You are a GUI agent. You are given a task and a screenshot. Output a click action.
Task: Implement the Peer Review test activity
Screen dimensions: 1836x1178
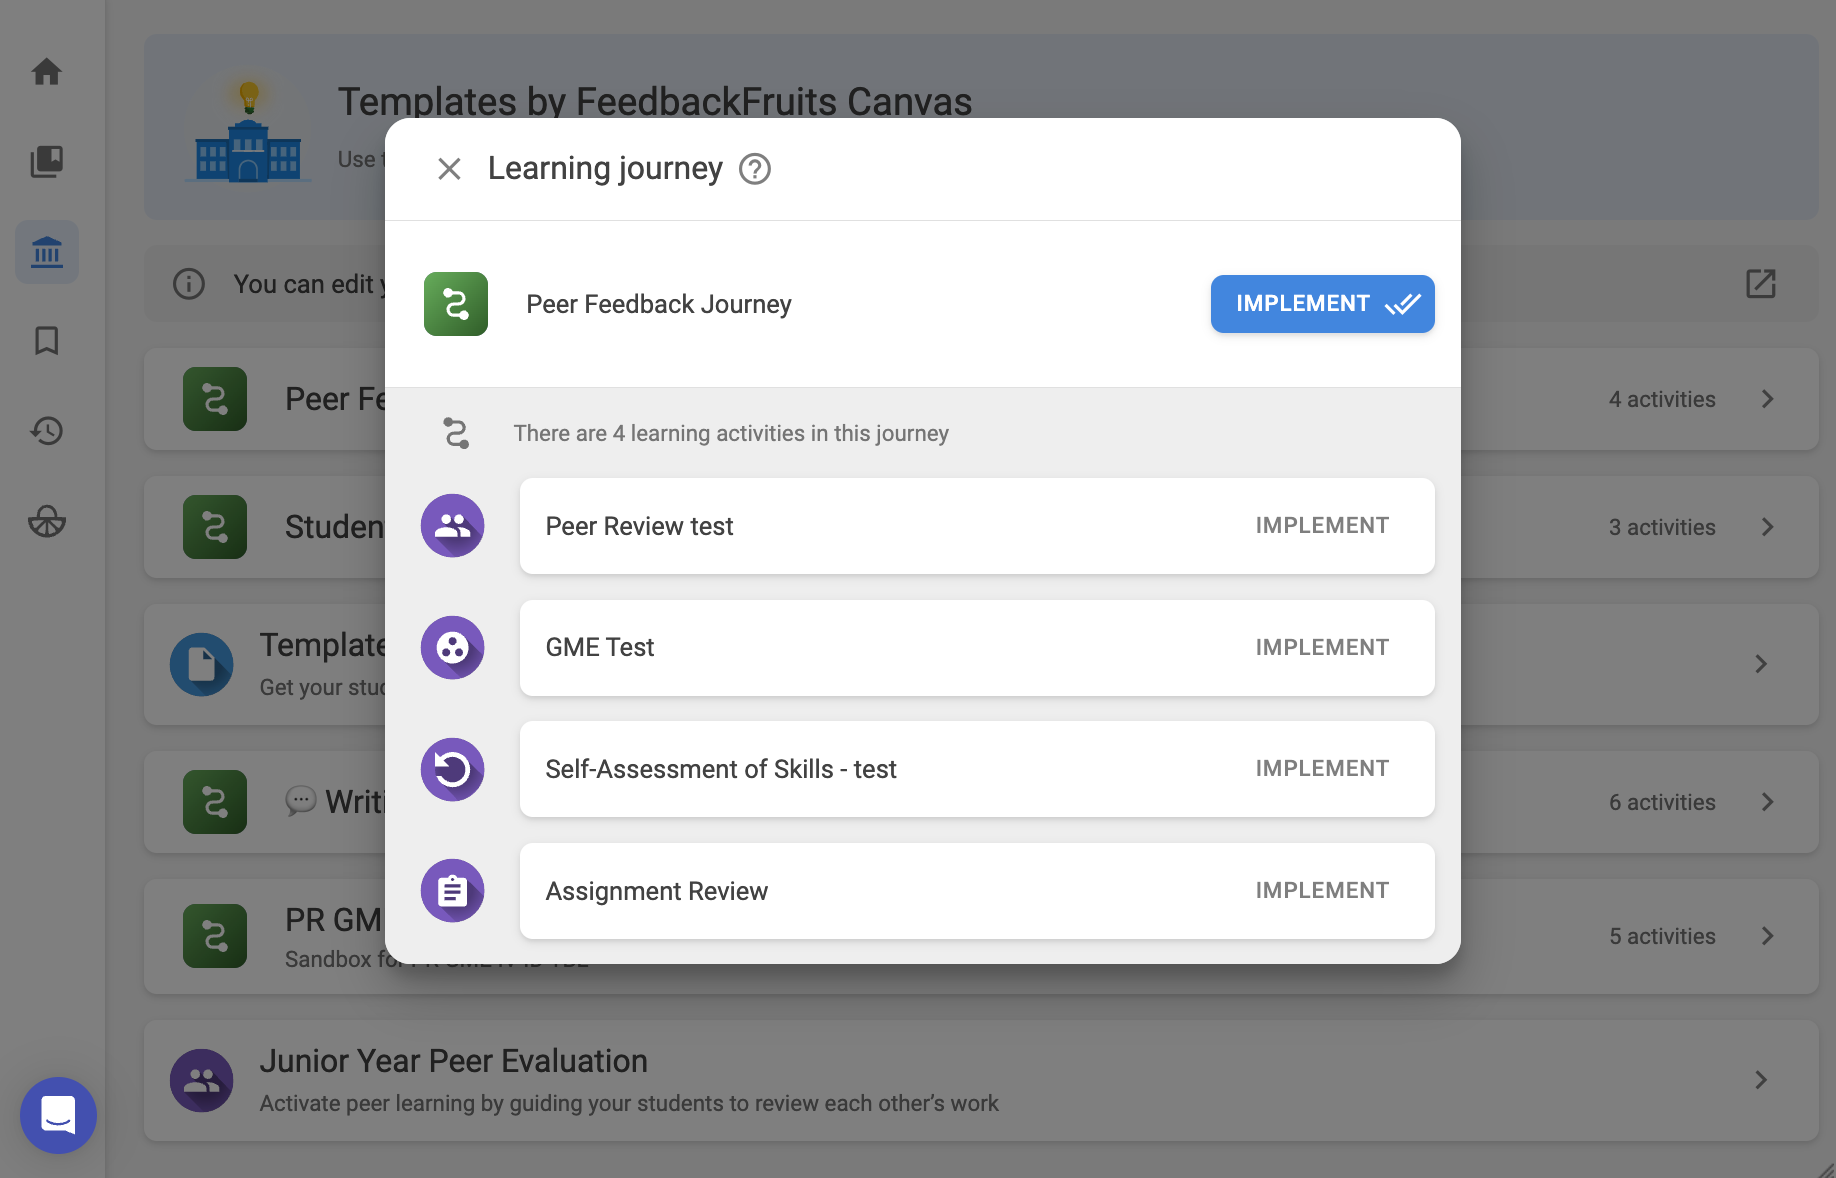click(1322, 526)
